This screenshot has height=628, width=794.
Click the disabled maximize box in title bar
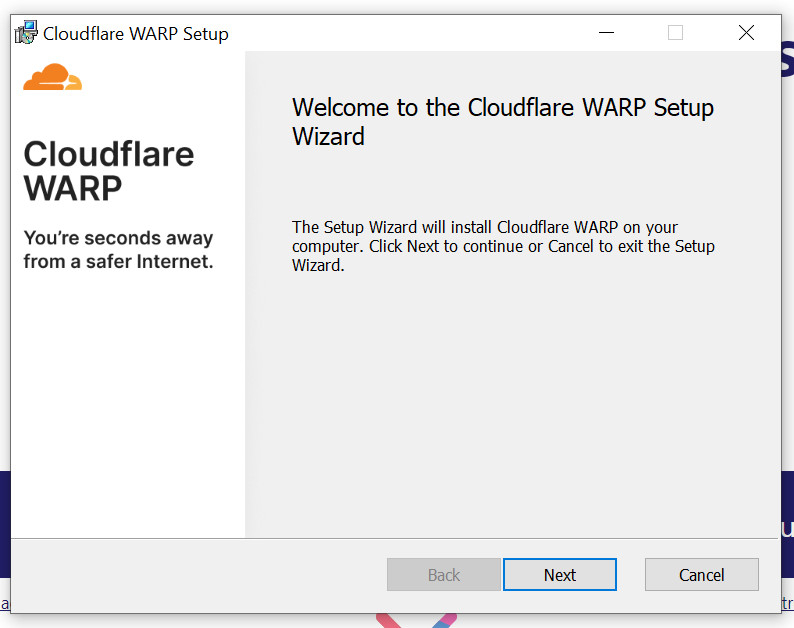(675, 33)
